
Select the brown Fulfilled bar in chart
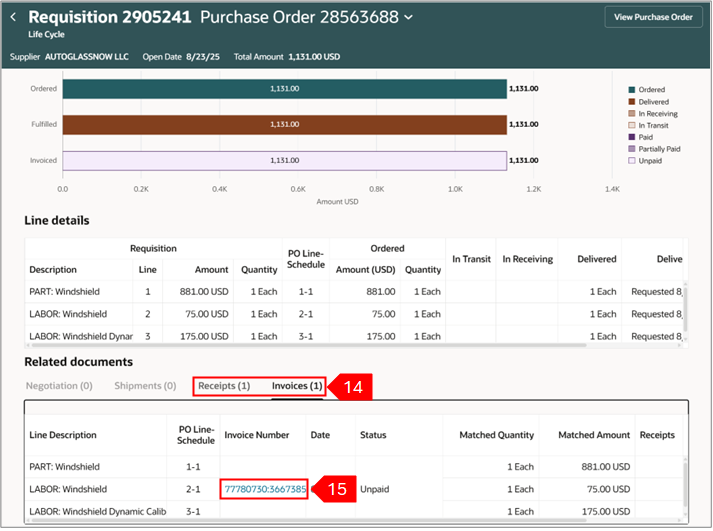pos(284,125)
